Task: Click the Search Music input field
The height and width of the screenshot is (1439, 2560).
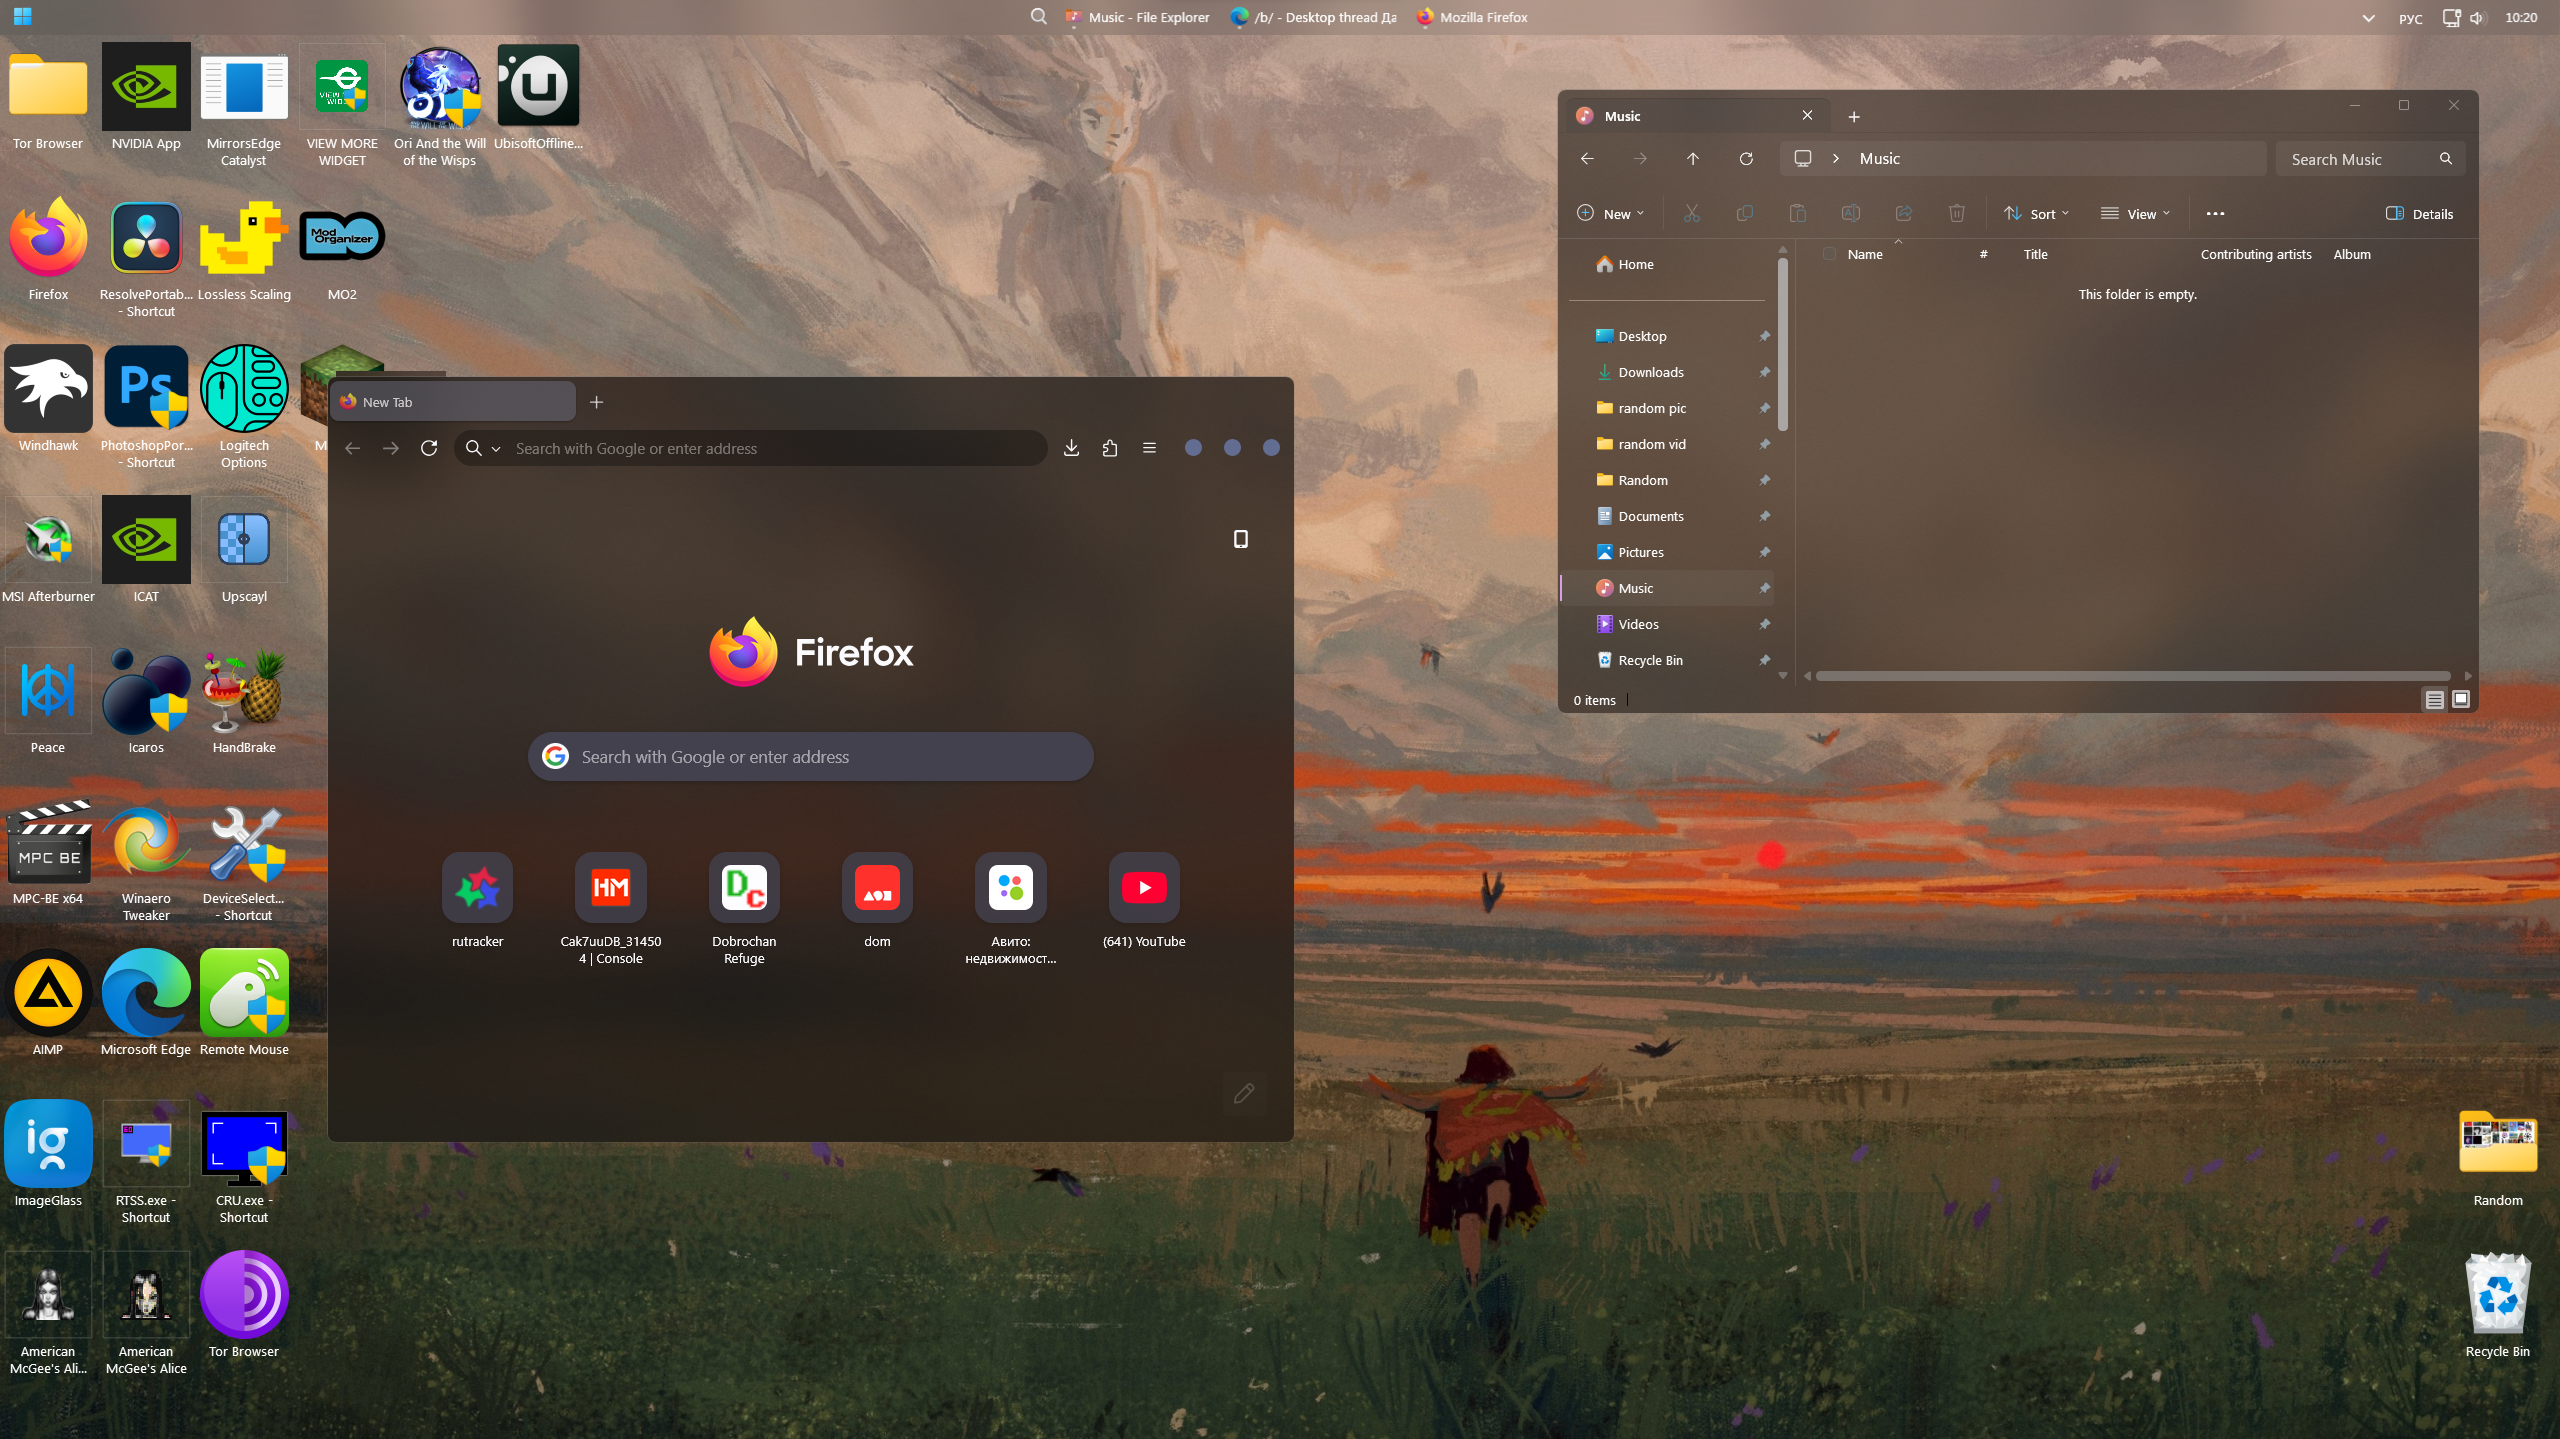Action: pyautogui.click(x=2357, y=159)
